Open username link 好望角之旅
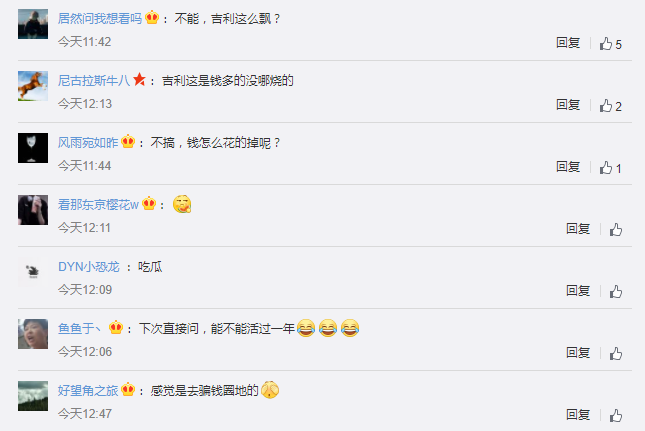This screenshot has height=431, width=645. [88, 390]
